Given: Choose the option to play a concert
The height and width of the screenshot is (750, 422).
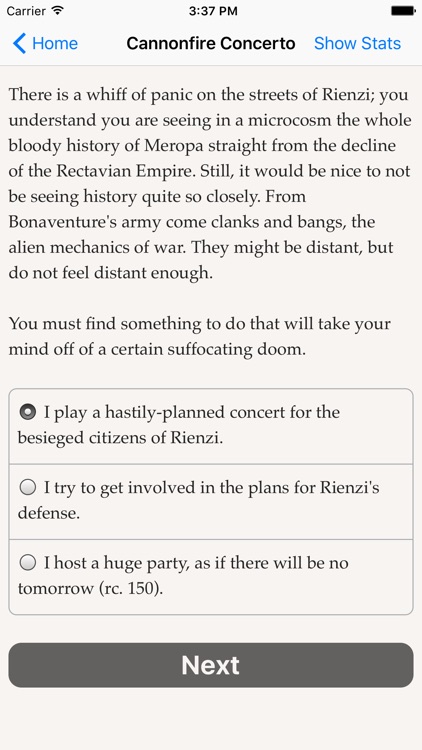Looking at the screenshot, I should click(x=211, y=426).
